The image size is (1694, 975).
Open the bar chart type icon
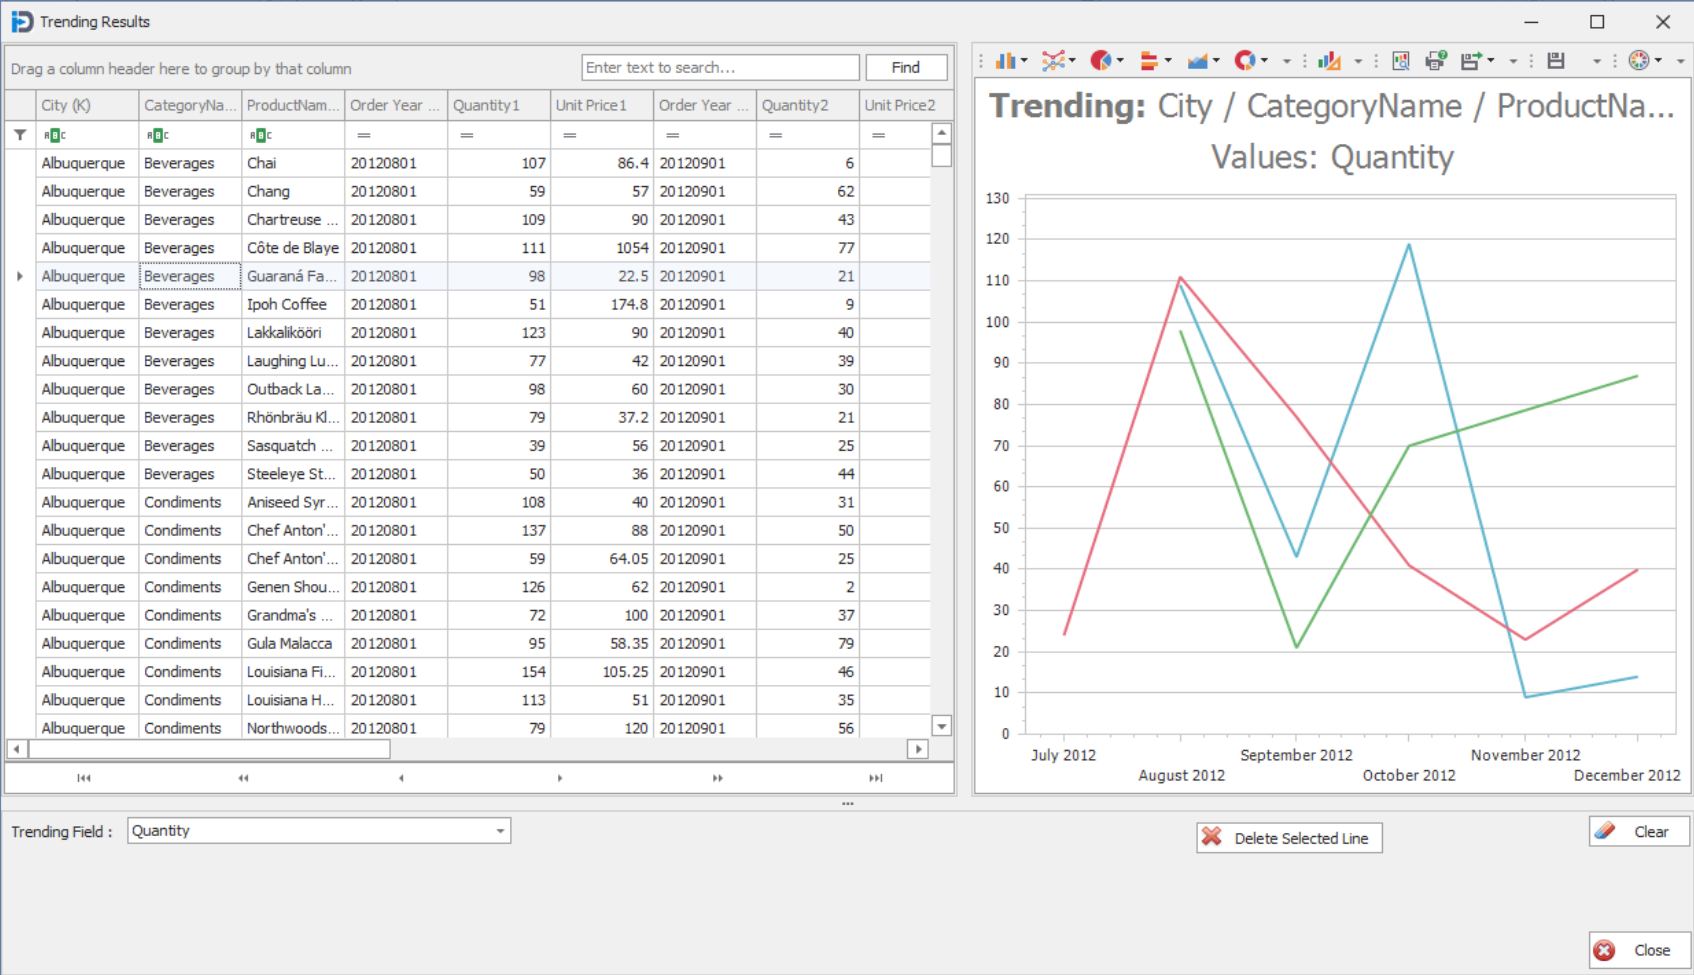(1005, 61)
